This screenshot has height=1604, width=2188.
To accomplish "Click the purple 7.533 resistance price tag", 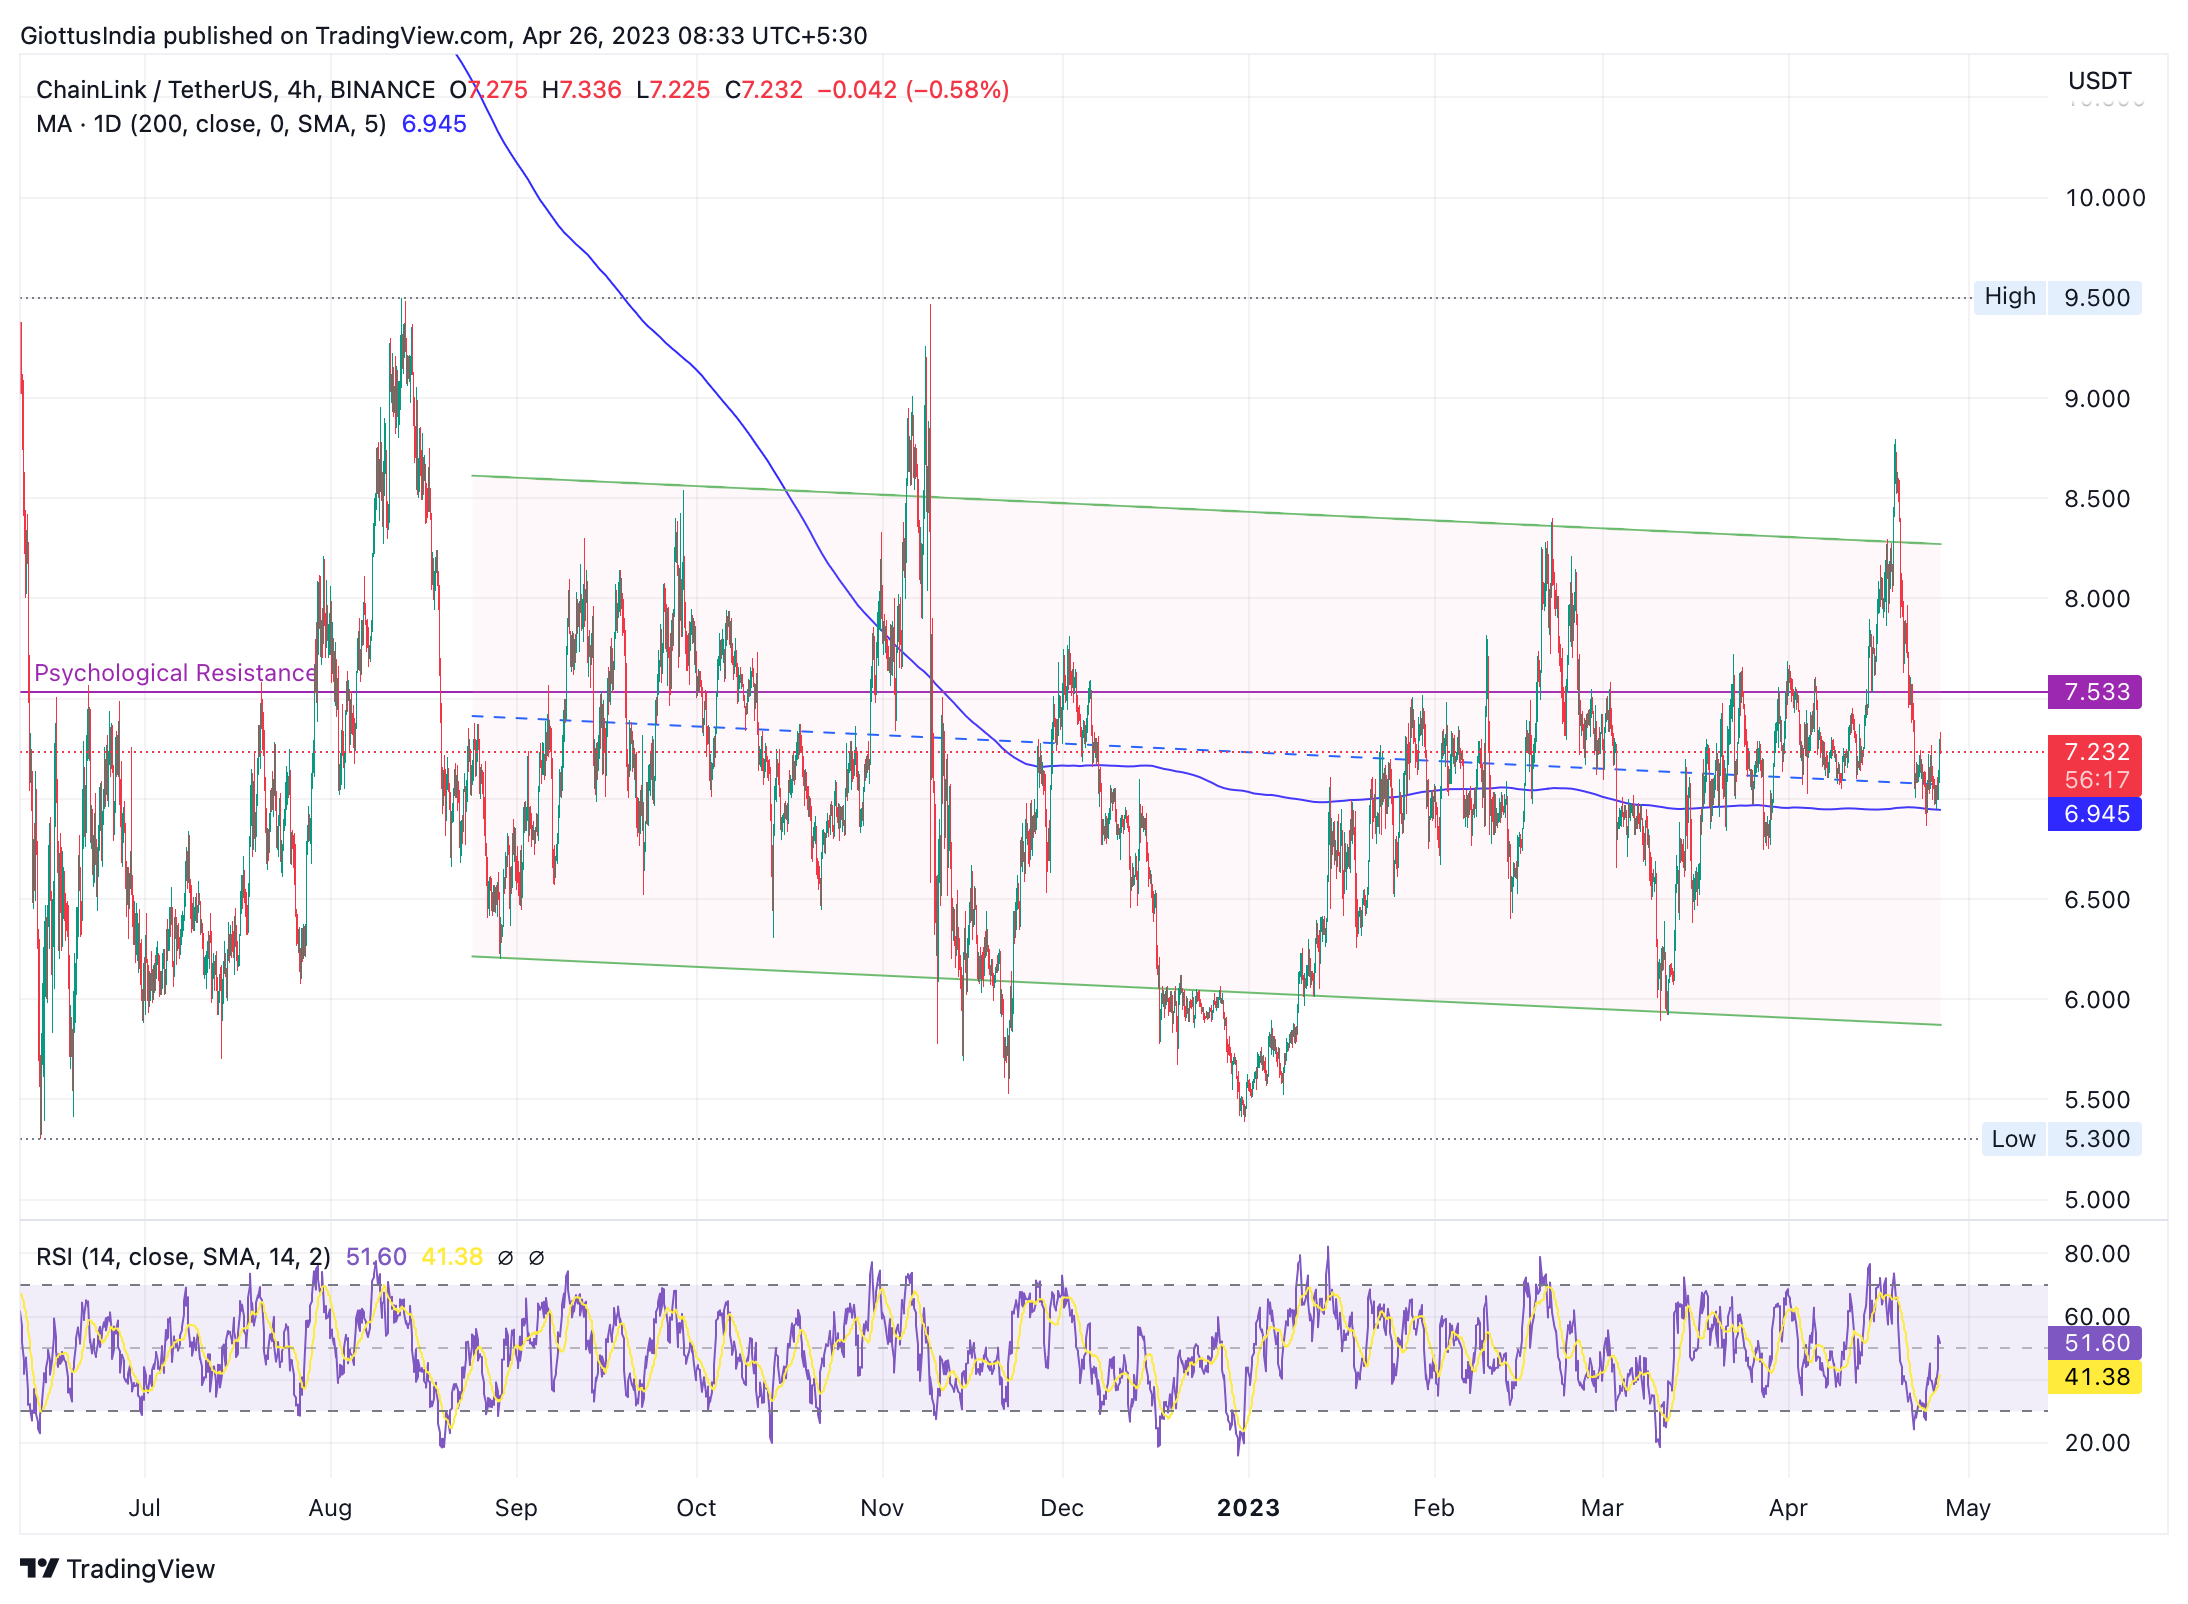I will (2095, 692).
